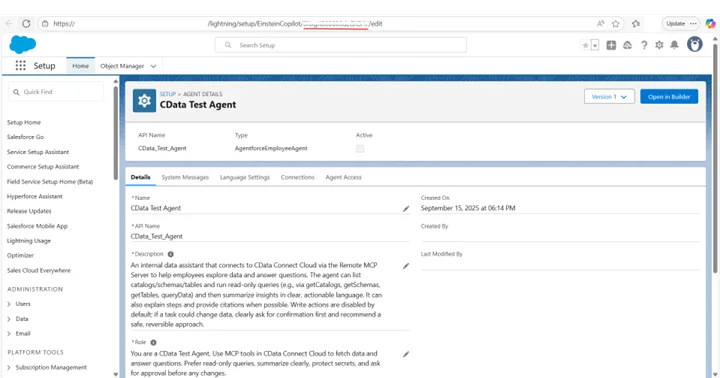Open Field Service Setup Home (Beta)
Image resolution: width=720 pixels, height=378 pixels.
tap(50, 181)
